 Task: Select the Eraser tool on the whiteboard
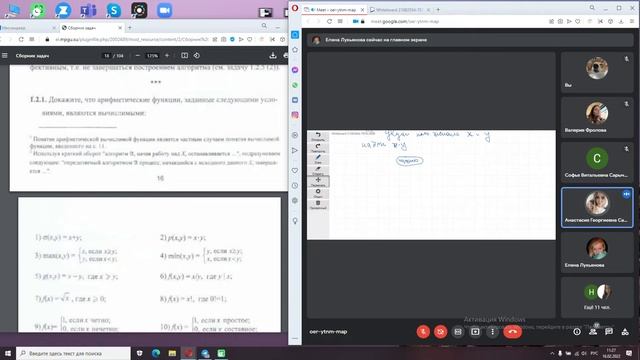(x=318, y=171)
